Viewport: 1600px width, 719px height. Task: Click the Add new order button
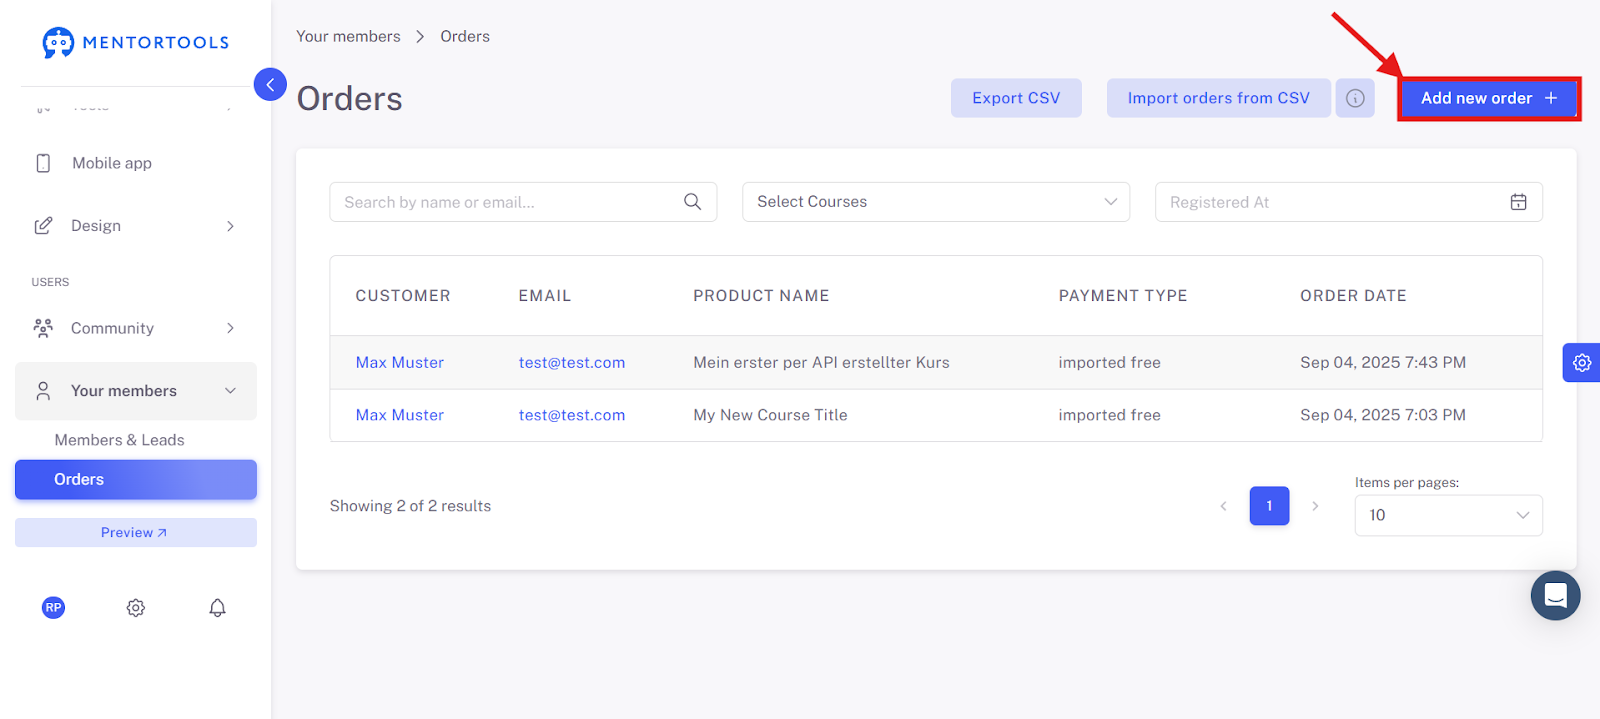1488,98
